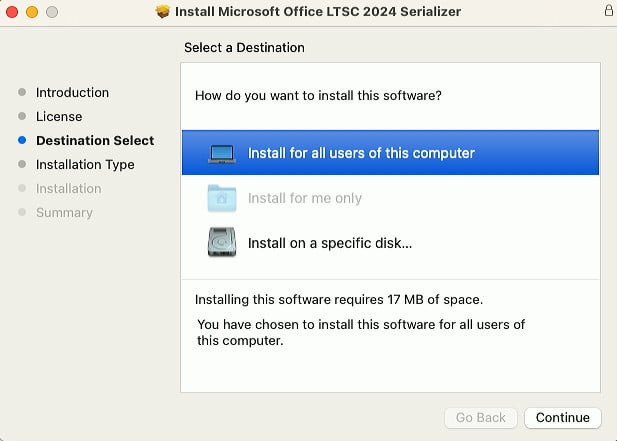Click the window title text

(x=318, y=11)
